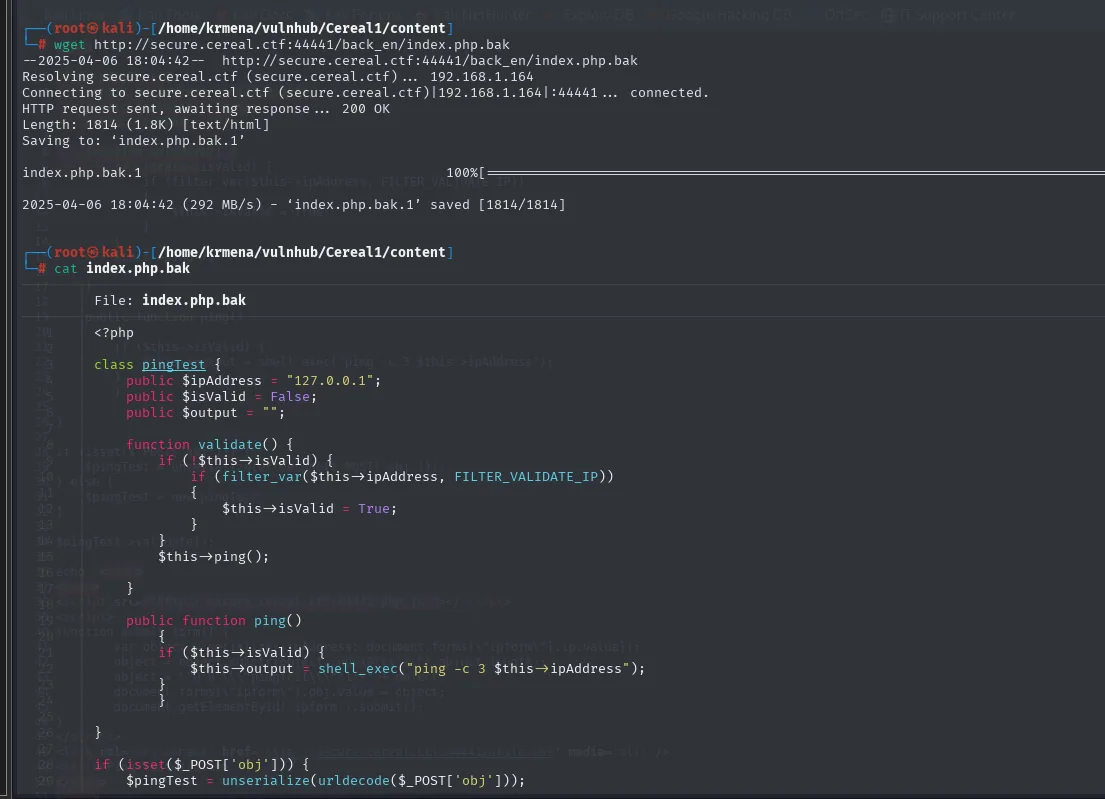Click the "127.0.0.1" string value
The height and width of the screenshot is (799, 1105).
[329, 380]
